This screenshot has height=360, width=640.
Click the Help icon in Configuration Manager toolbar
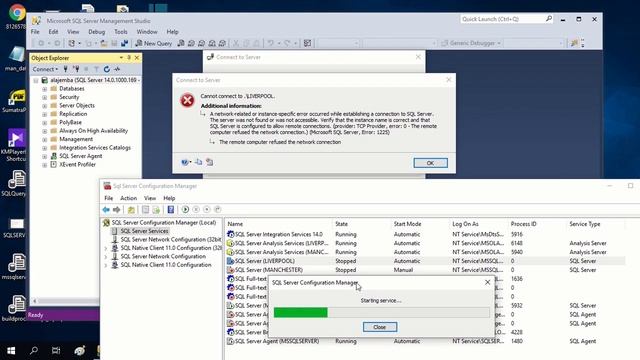point(171,210)
